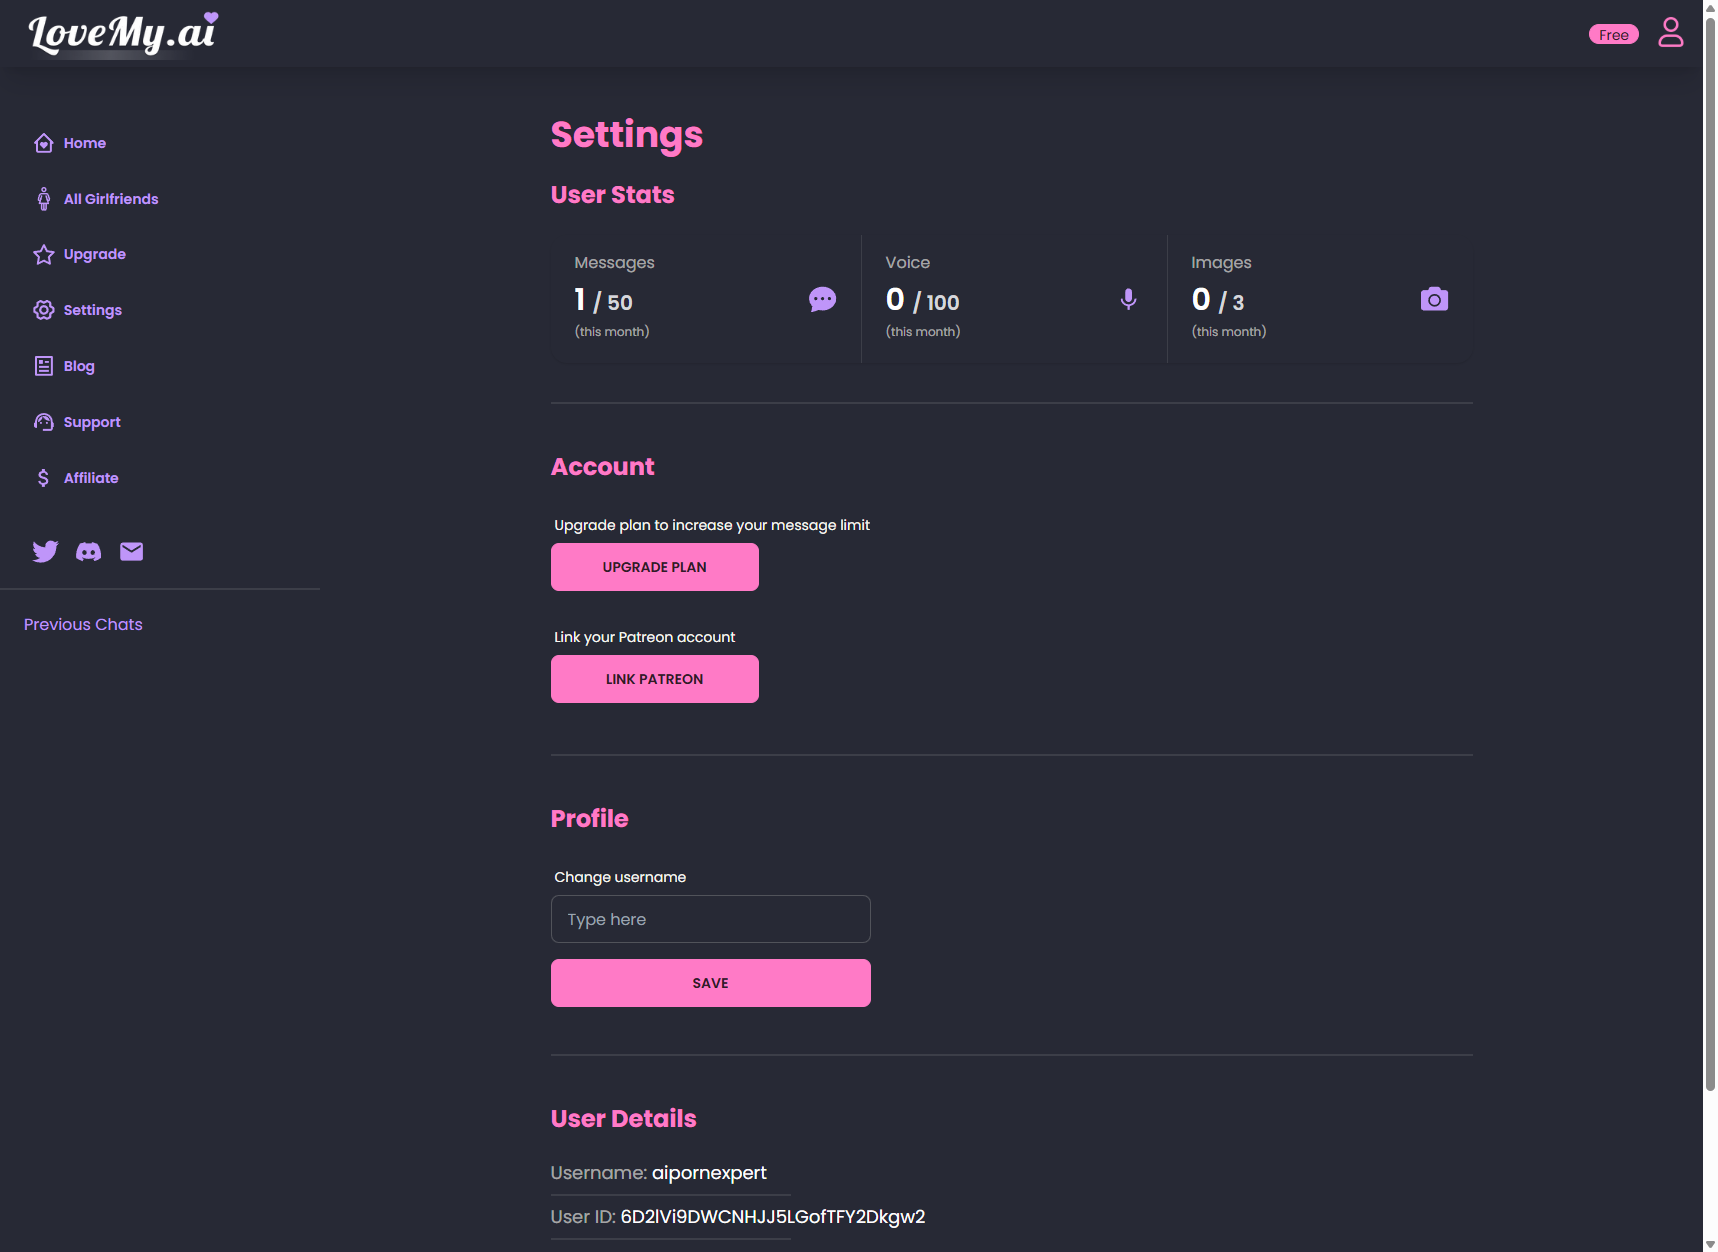
Task: Expand the Previous Chats section
Action: (x=83, y=624)
